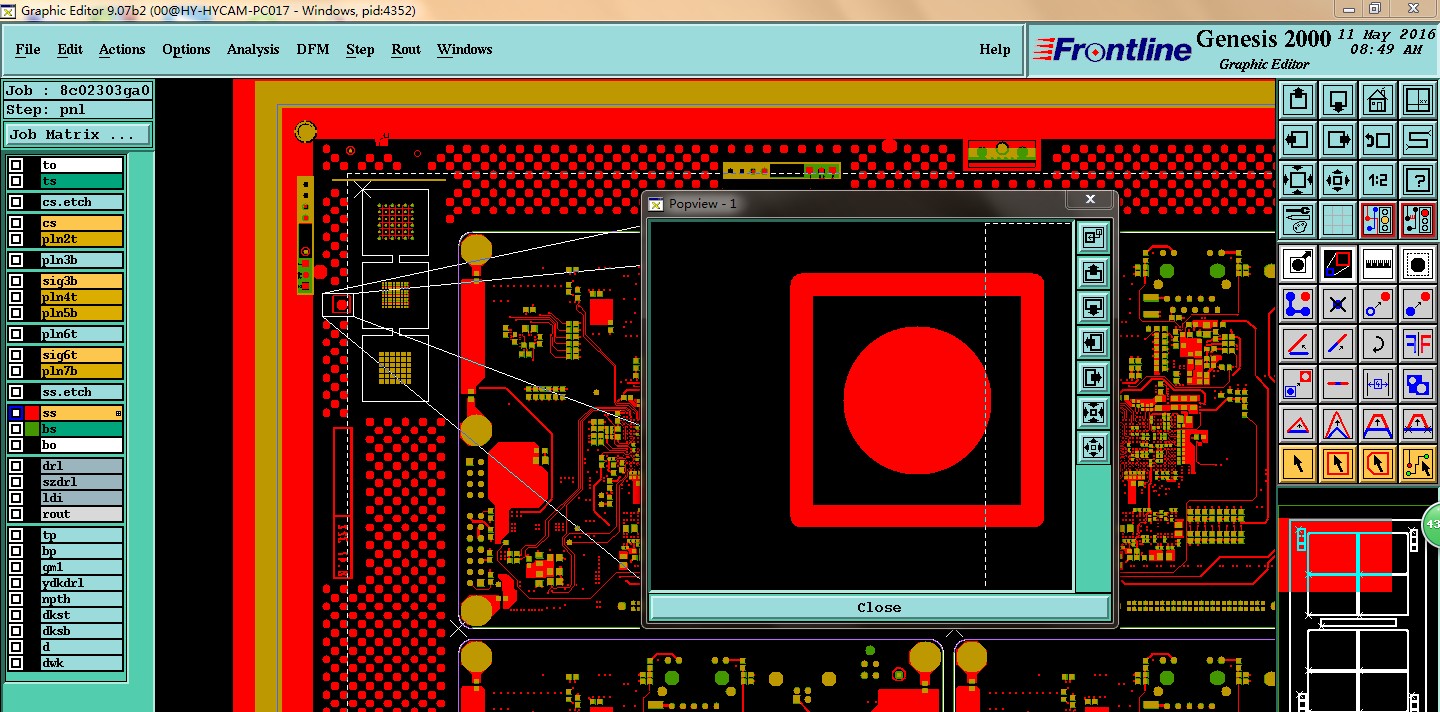
Task: Toggle the grid display icon
Action: pyautogui.click(x=1338, y=220)
